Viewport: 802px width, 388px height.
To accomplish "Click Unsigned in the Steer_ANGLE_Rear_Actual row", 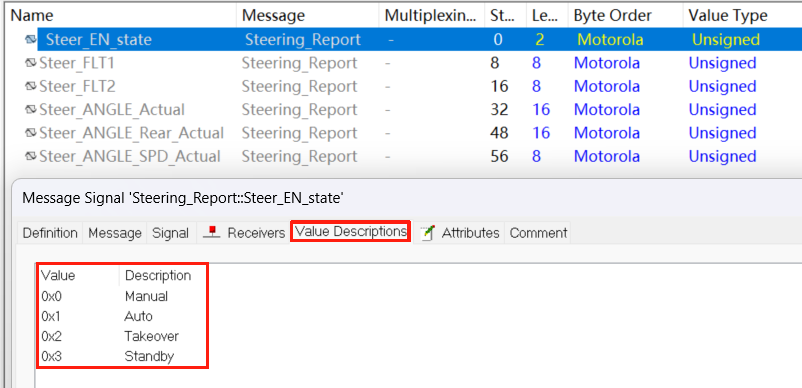I will tap(722, 133).
